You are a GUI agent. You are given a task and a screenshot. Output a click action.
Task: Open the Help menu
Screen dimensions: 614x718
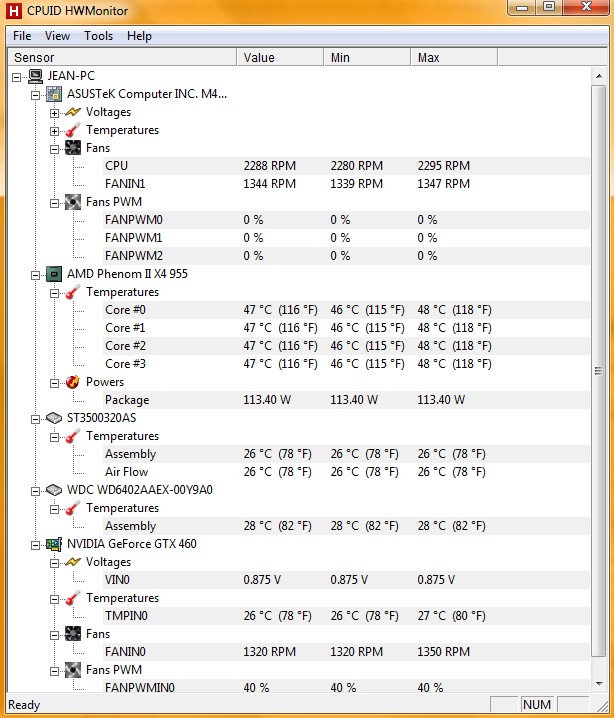[x=139, y=36]
